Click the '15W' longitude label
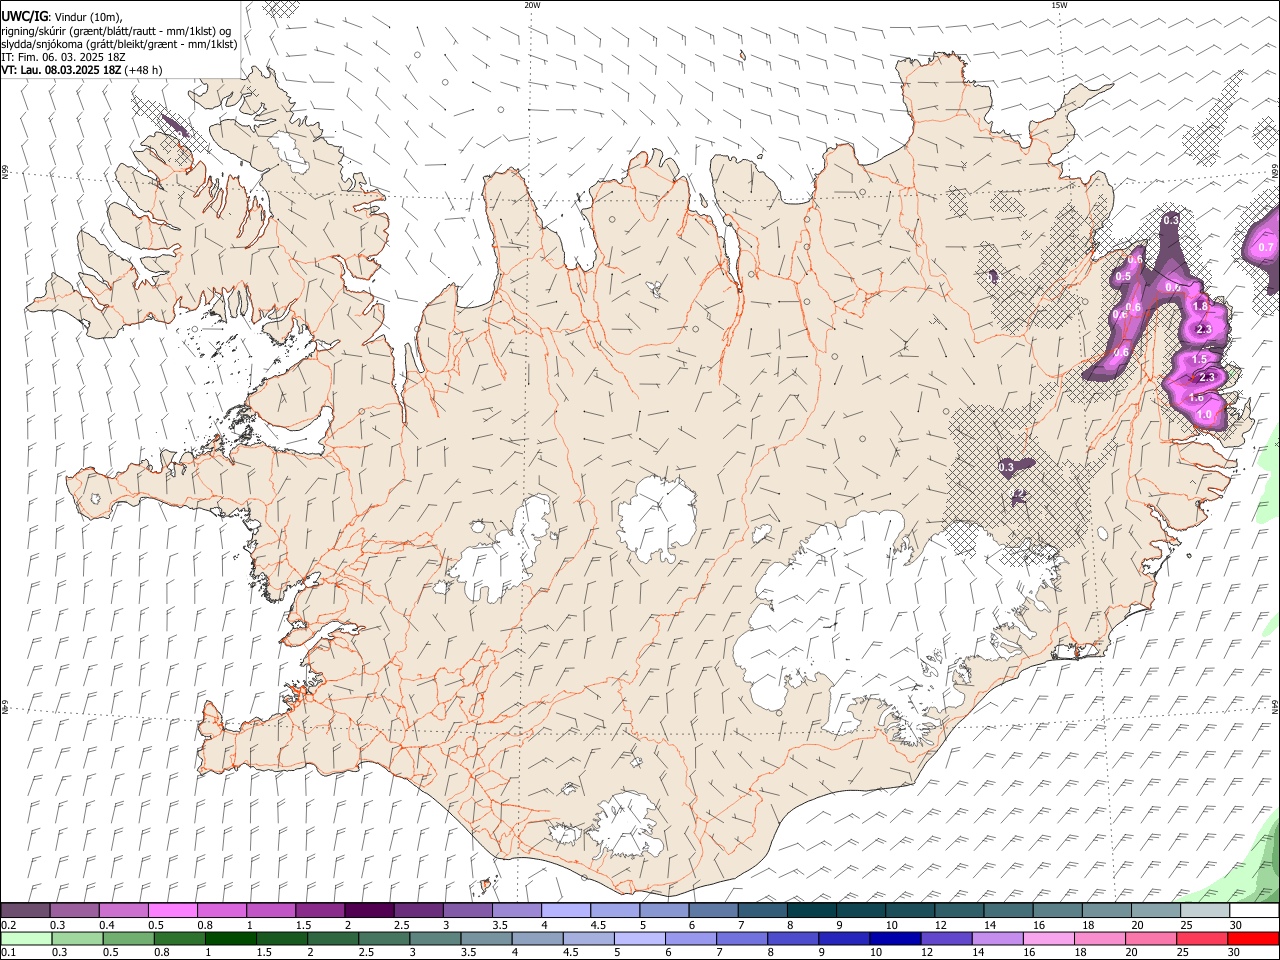The width and height of the screenshot is (1280, 960). coord(1059,5)
